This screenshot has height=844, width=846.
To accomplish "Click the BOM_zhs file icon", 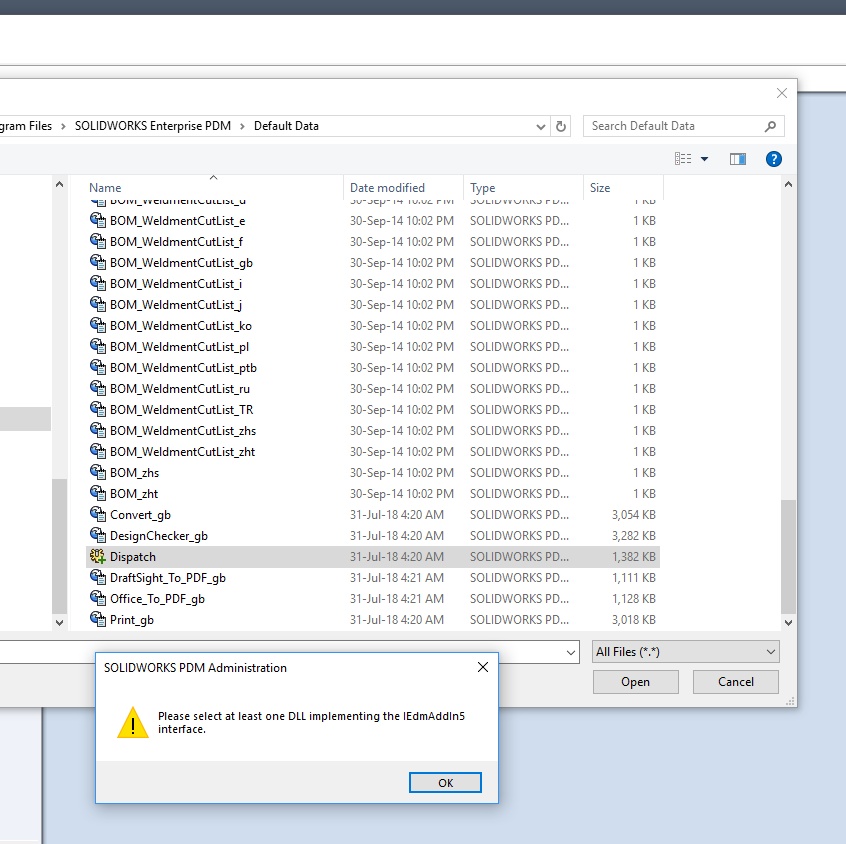I will pos(98,472).
